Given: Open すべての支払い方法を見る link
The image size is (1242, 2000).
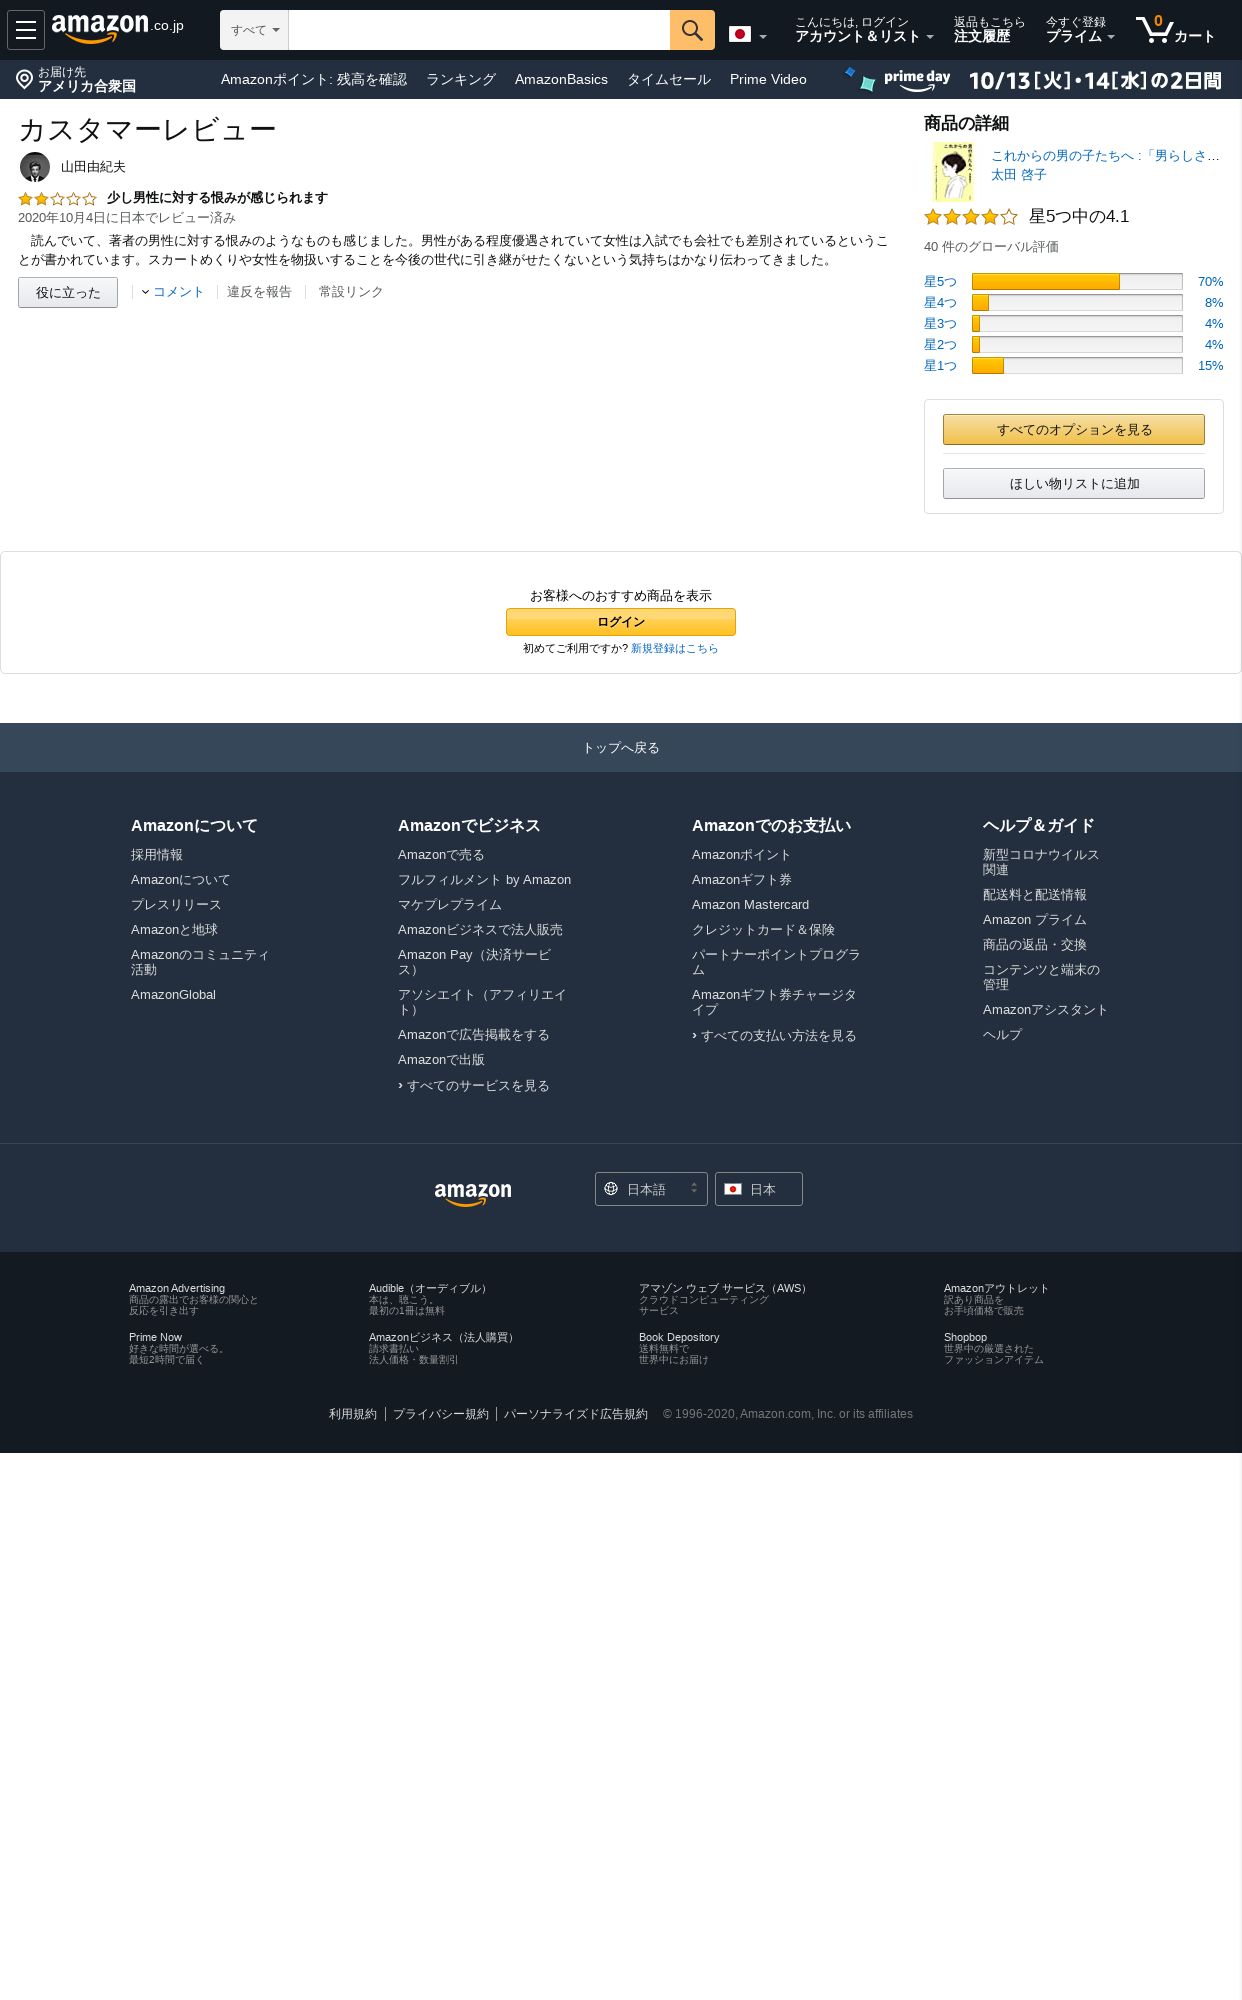Looking at the screenshot, I should point(778,1036).
